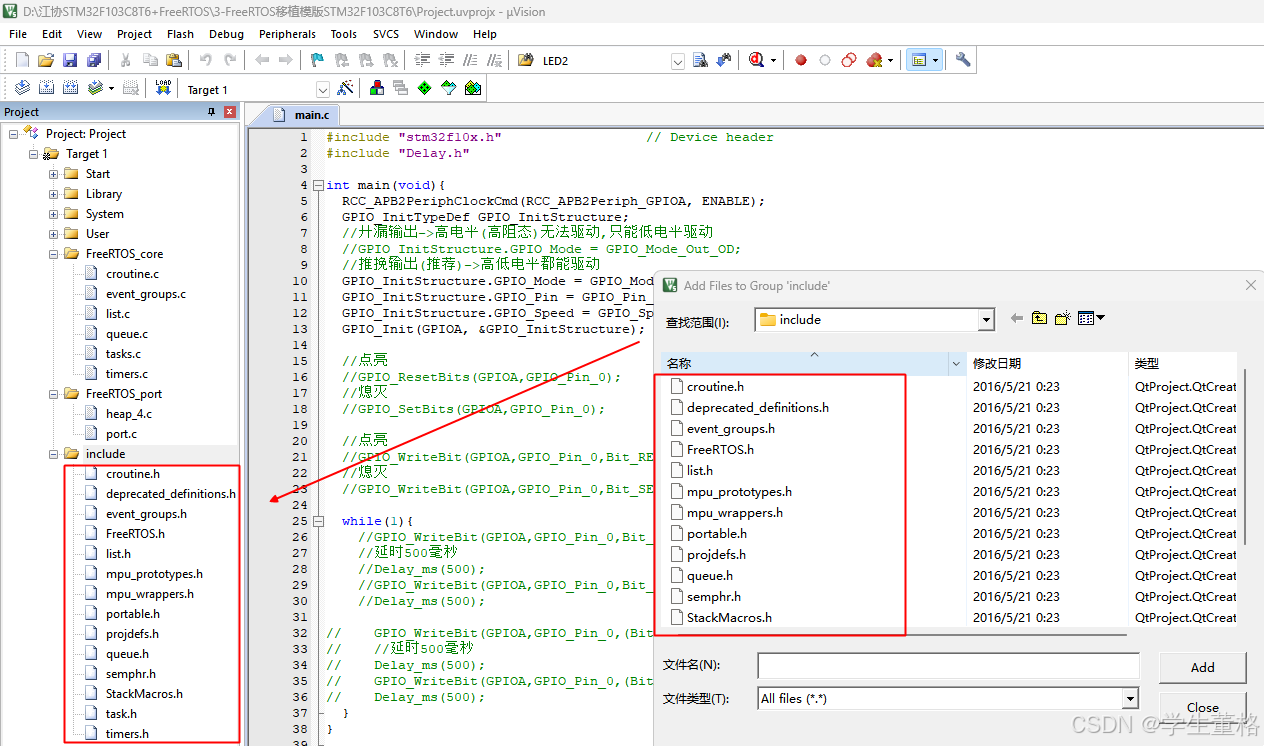Expand the User group in the project tree
Screen dimensions: 1264x746
[x=54, y=234]
